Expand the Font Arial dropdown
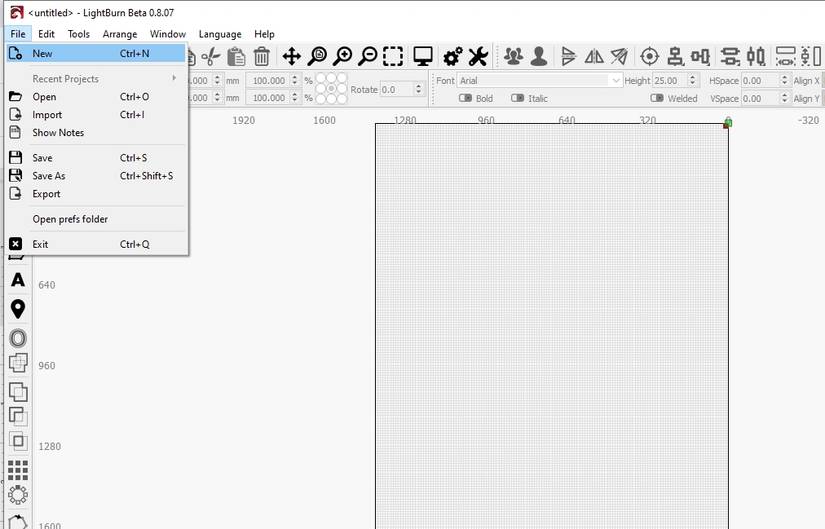Image resolution: width=825 pixels, height=529 pixels. point(615,81)
